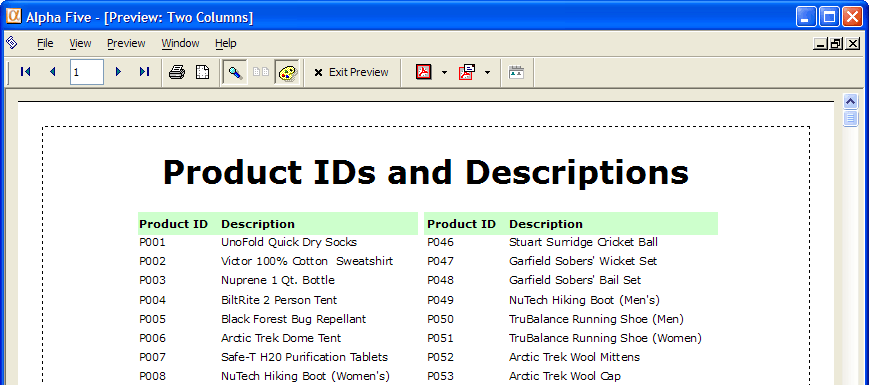Open the File menu
Viewport: 869px width, 385px height.
[x=45, y=43]
